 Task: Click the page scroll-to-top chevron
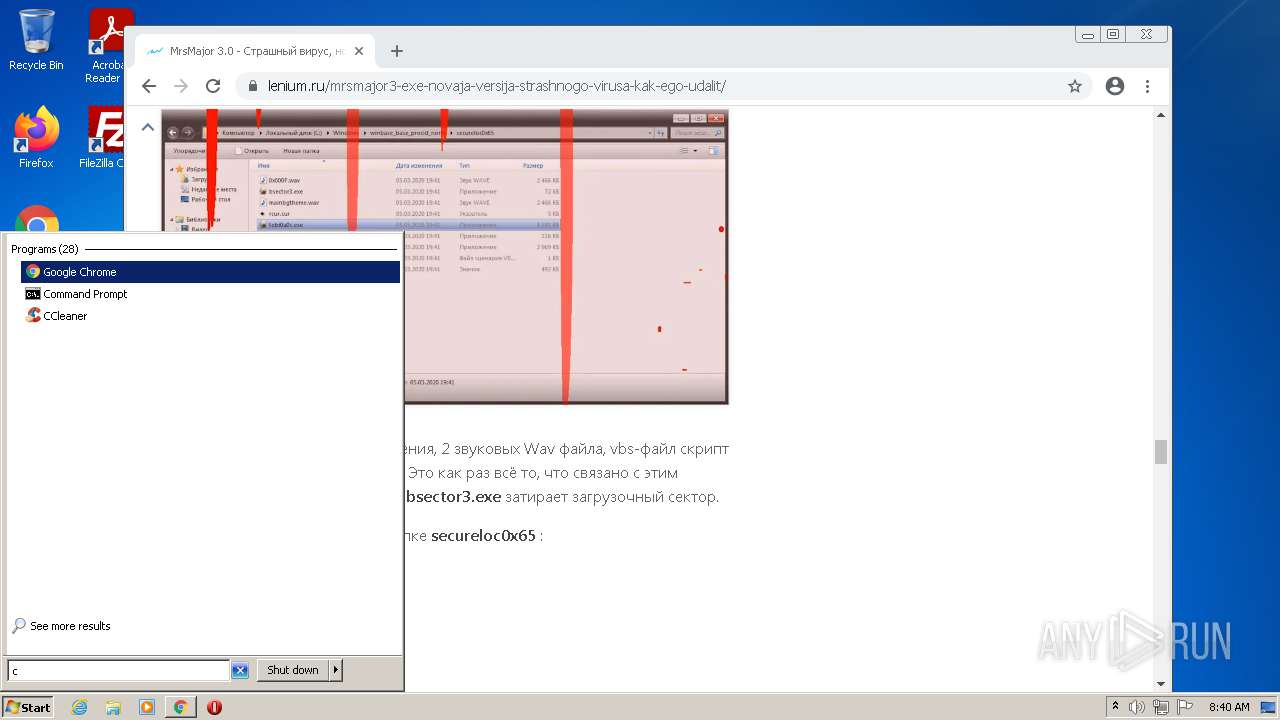(x=147, y=127)
